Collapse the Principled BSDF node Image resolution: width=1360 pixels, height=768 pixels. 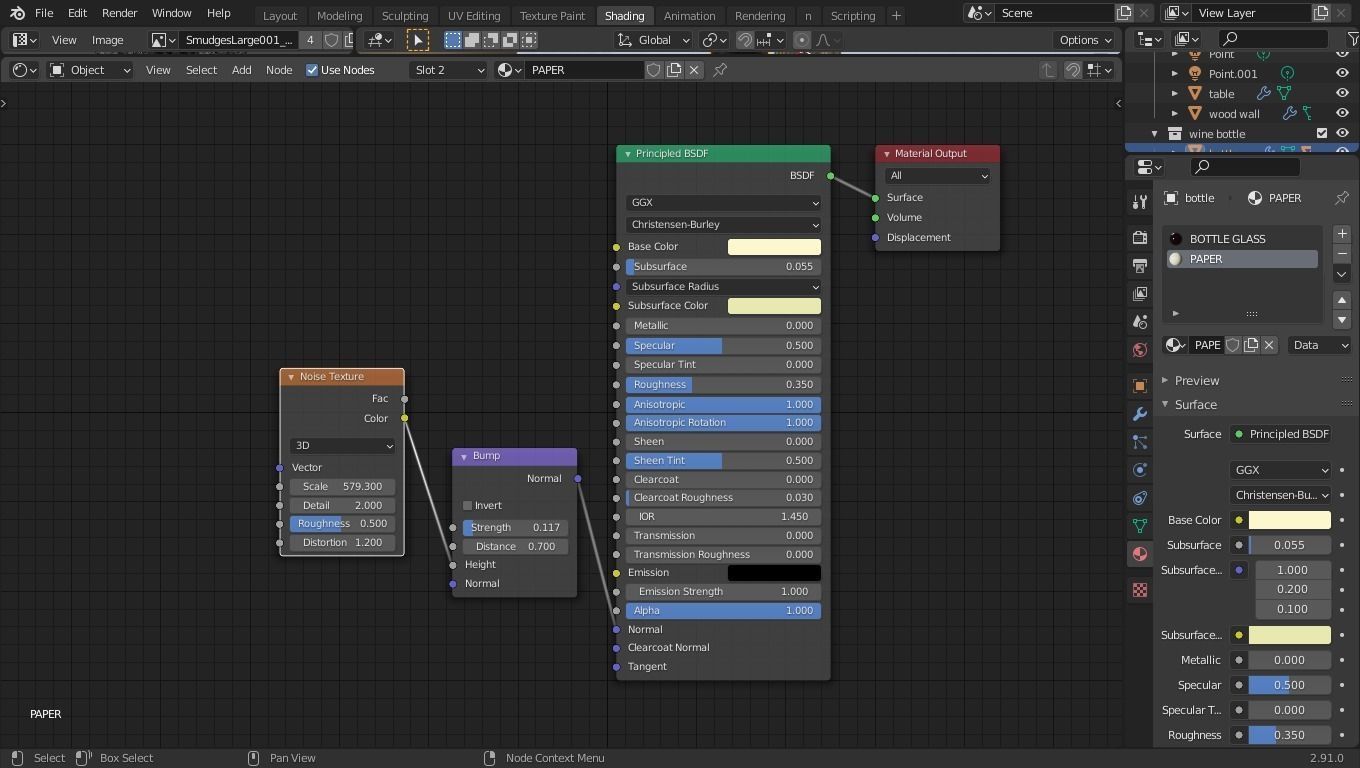[627, 154]
